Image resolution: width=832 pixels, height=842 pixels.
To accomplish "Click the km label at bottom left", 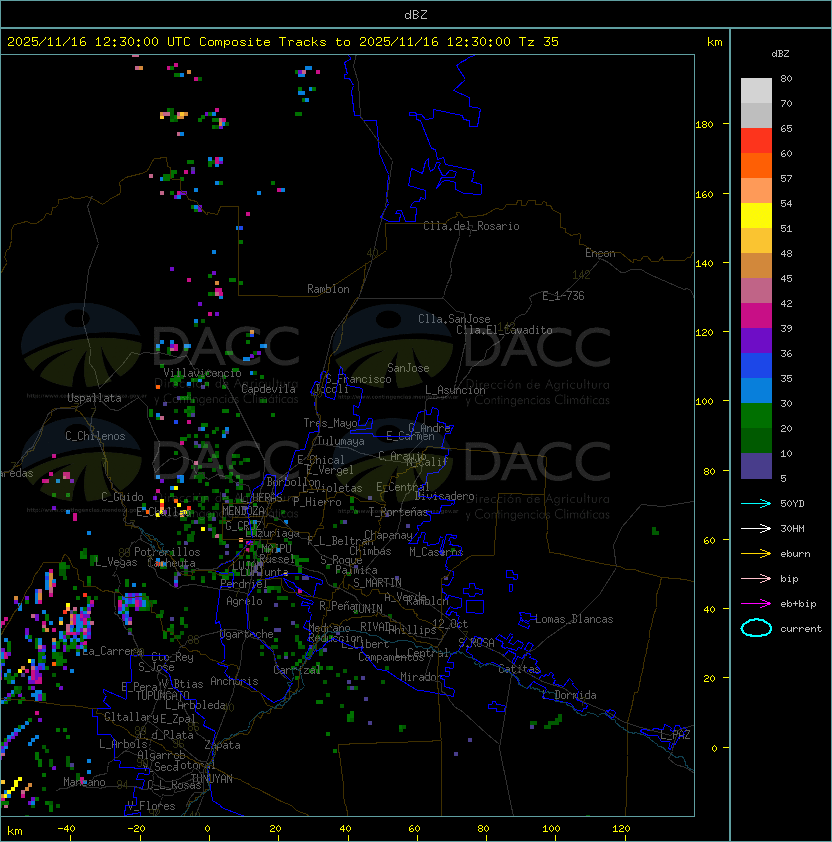I will click(15, 831).
